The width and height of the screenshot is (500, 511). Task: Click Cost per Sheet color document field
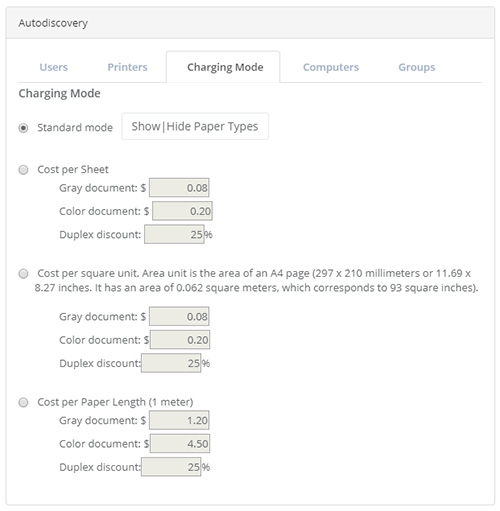tap(182, 211)
